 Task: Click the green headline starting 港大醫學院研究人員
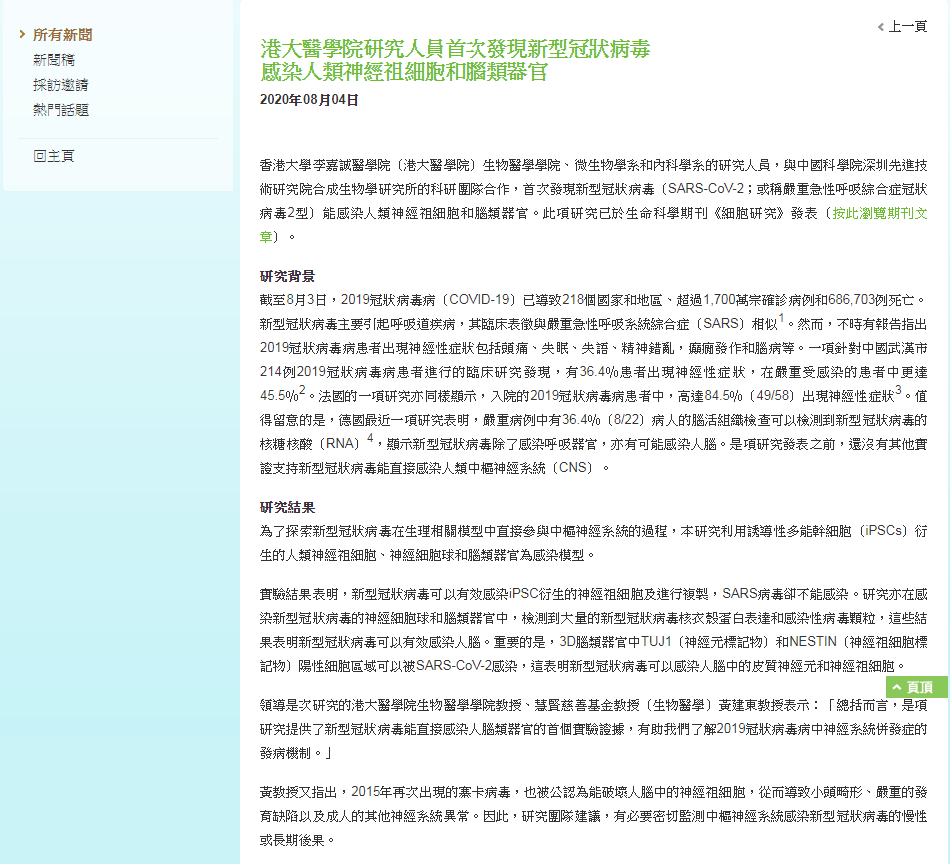click(455, 60)
